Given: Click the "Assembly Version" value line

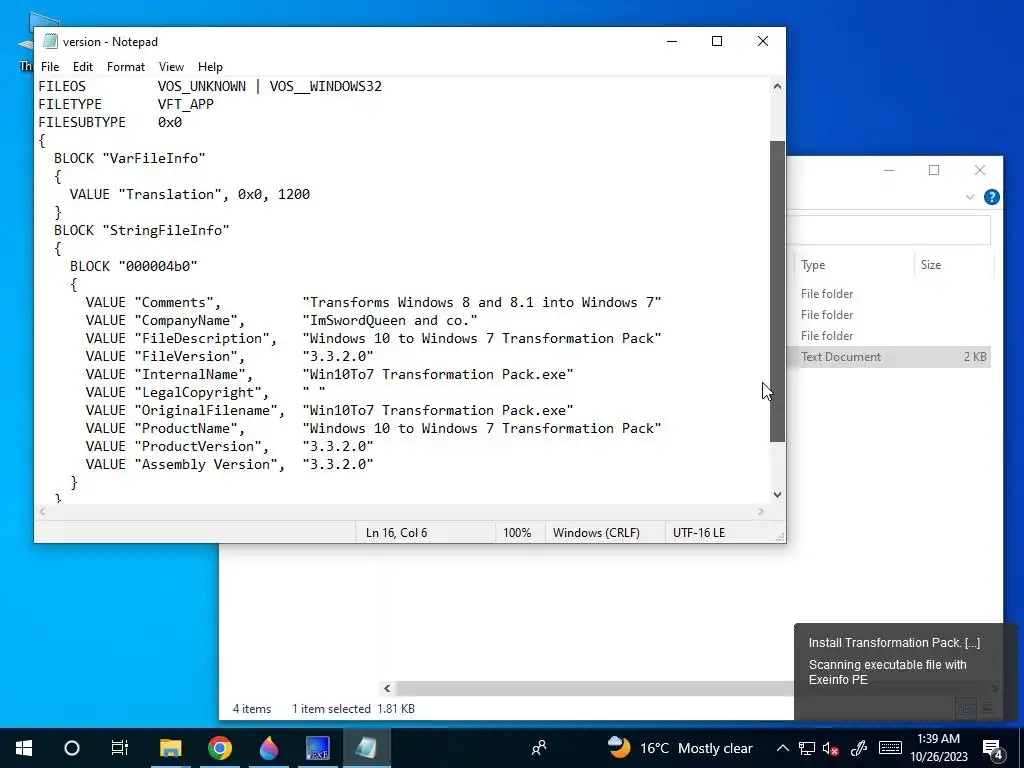Looking at the screenshot, I should pyautogui.click(x=229, y=464).
